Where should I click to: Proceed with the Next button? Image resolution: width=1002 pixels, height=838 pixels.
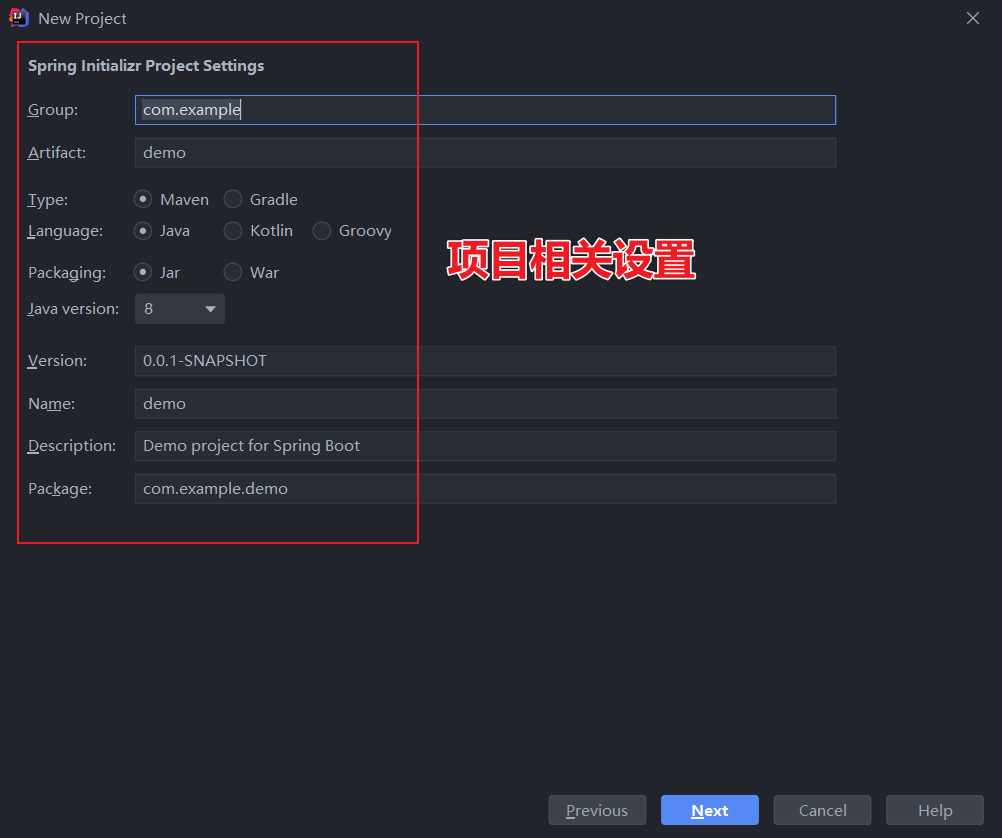[709, 811]
